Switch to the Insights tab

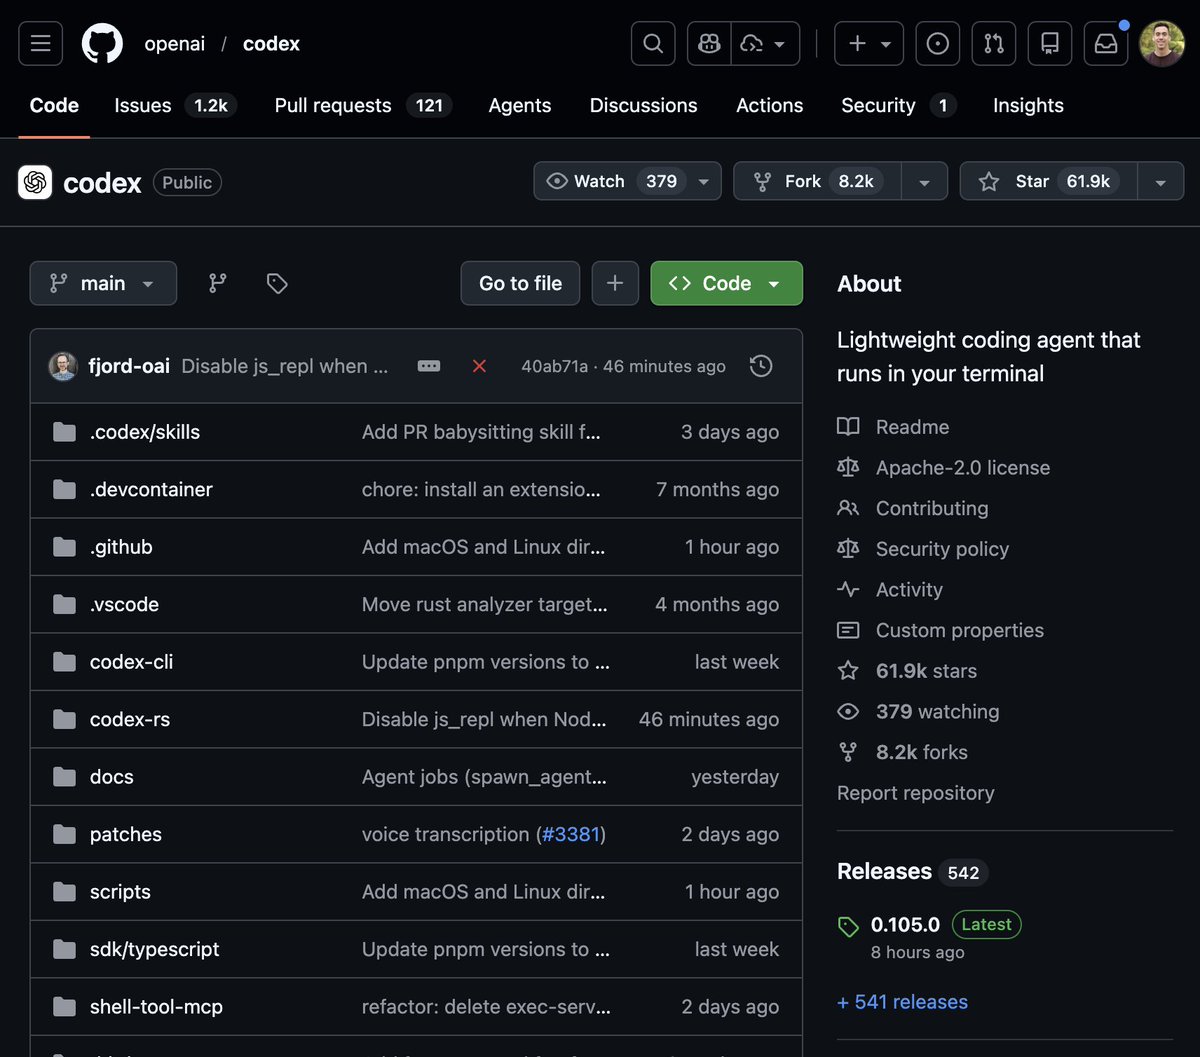pyautogui.click(x=1027, y=105)
